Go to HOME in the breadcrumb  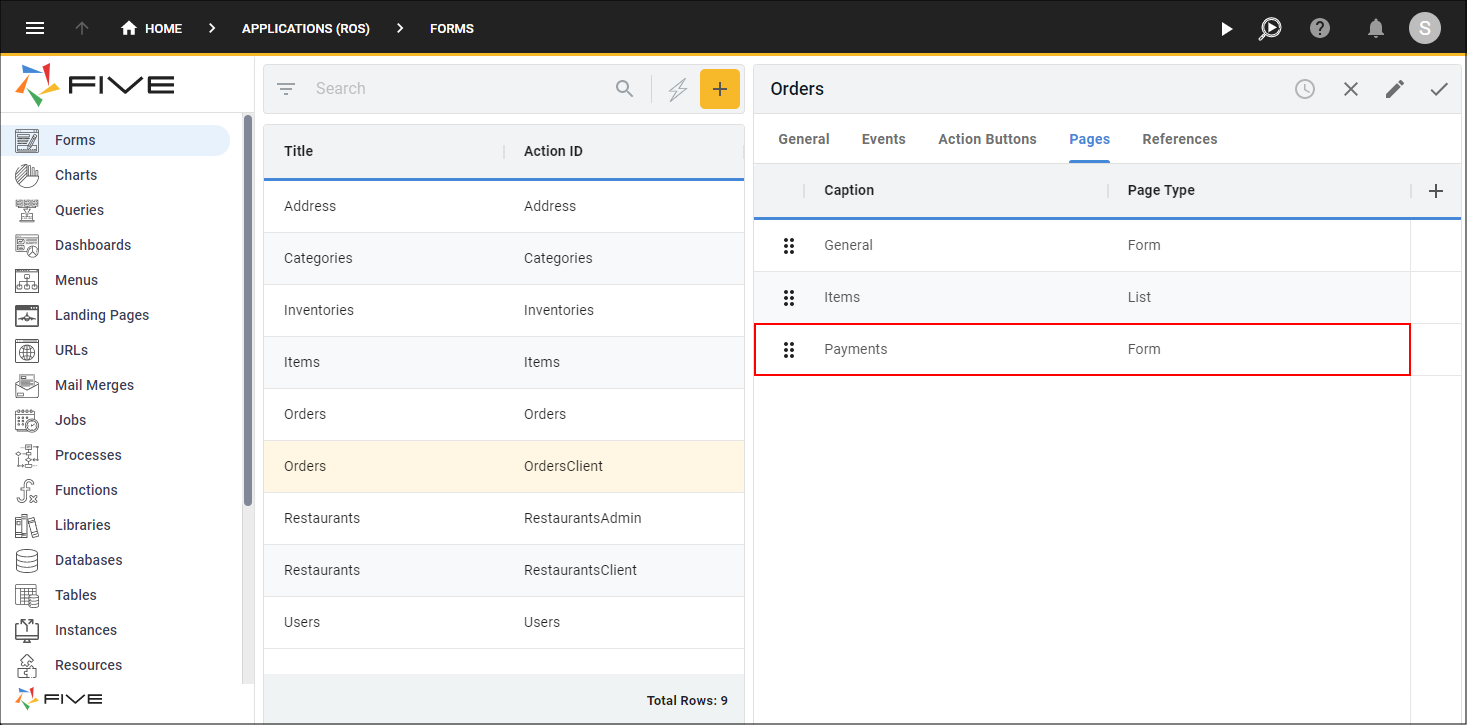[163, 29]
